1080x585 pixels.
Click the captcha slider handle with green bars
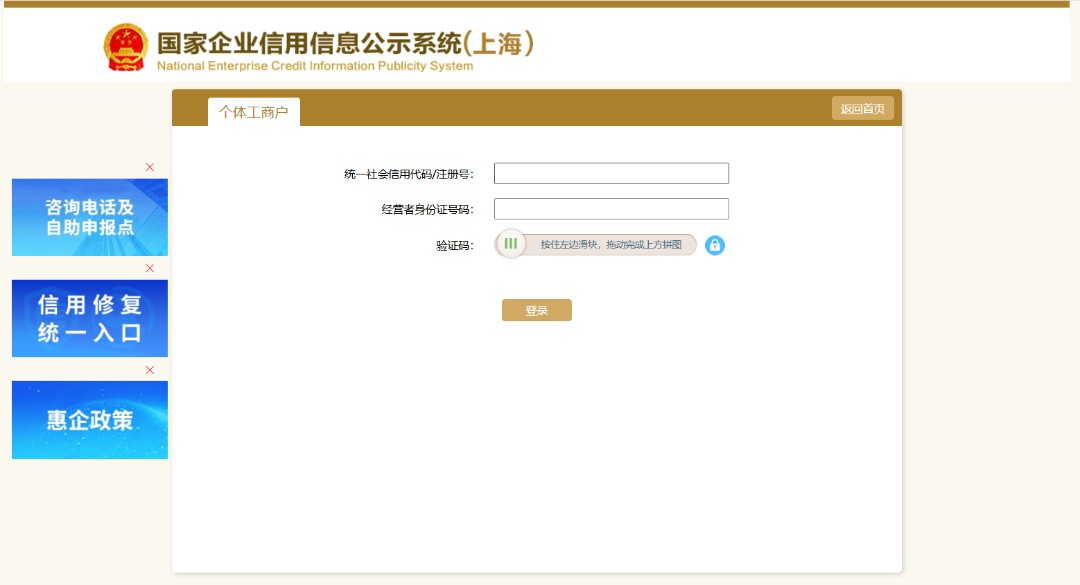click(x=511, y=244)
